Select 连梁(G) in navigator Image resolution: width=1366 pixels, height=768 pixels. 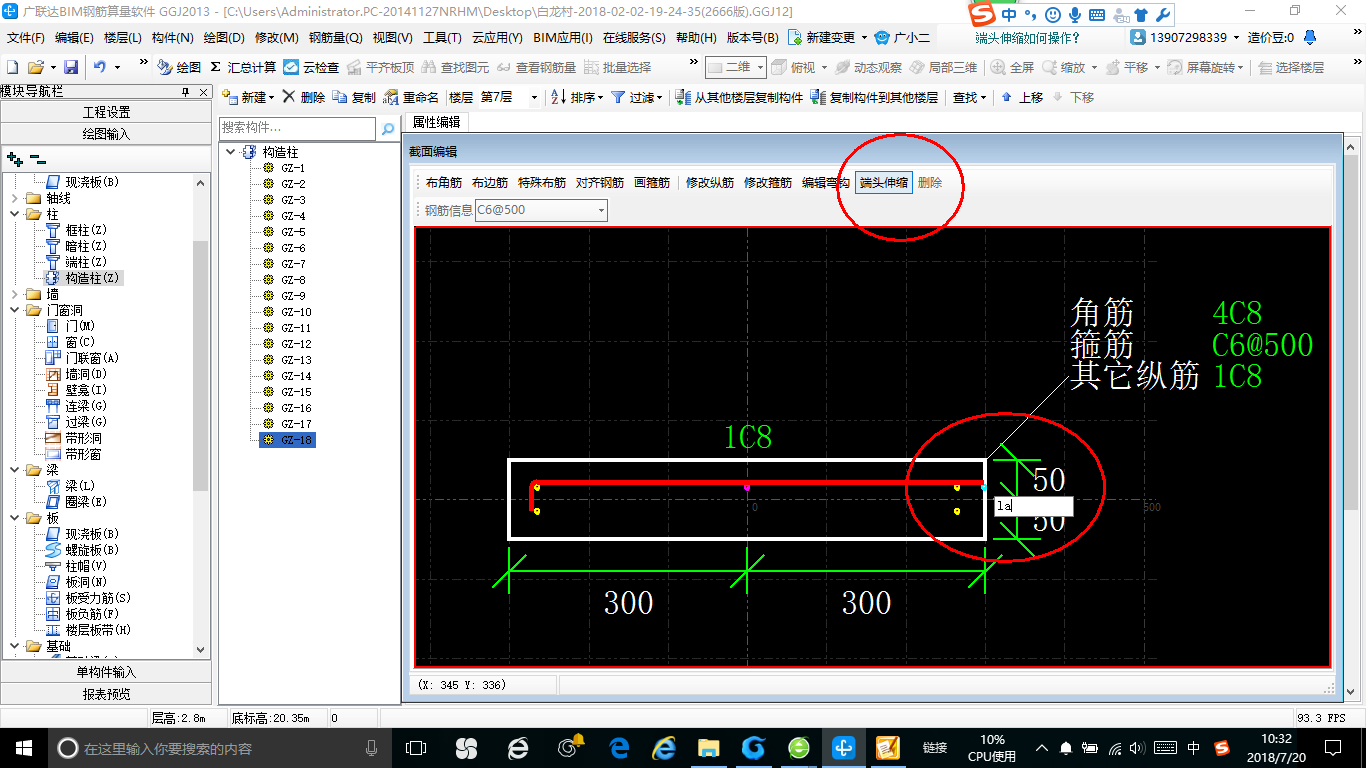(x=86, y=406)
